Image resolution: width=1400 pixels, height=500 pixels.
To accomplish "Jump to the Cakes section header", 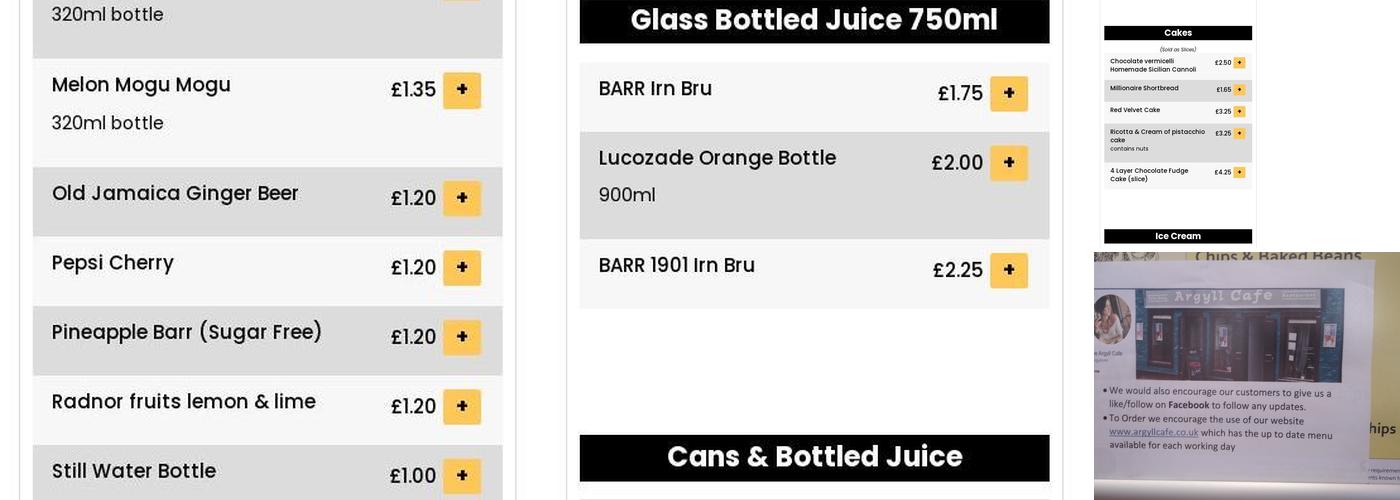I will (1177, 33).
